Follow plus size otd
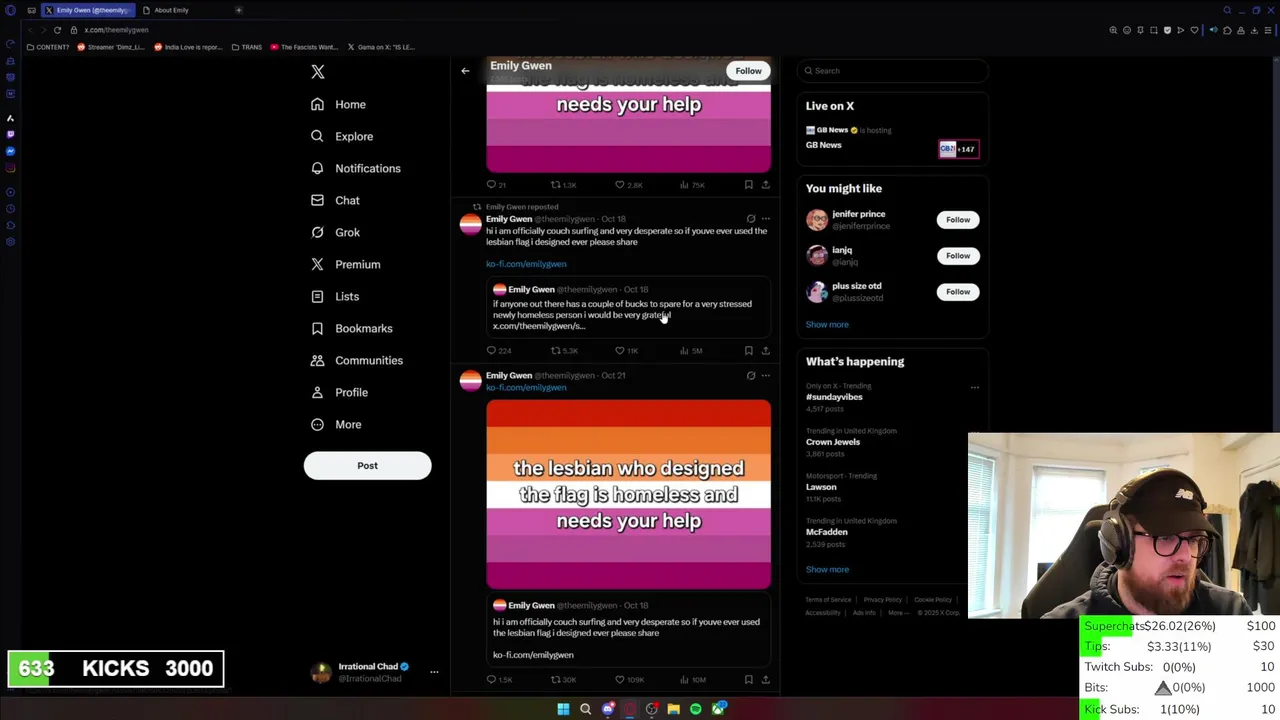Image resolution: width=1280 pixels, height=720 pixels. (958, 292)
